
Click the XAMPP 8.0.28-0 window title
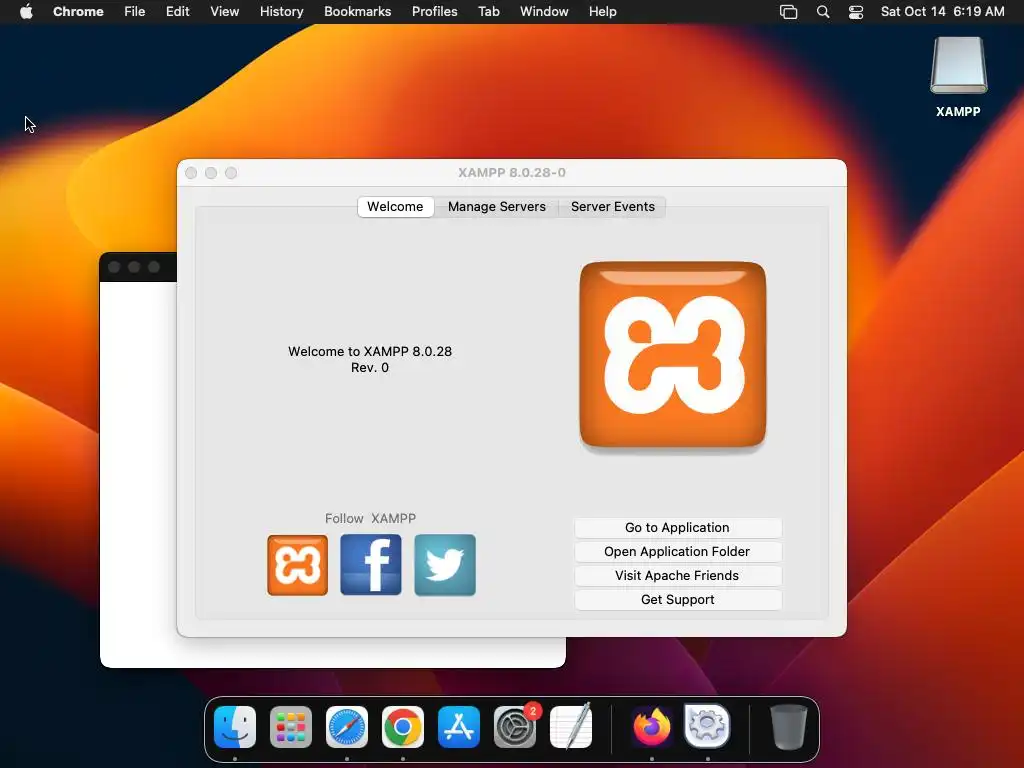tap(512, 172)
